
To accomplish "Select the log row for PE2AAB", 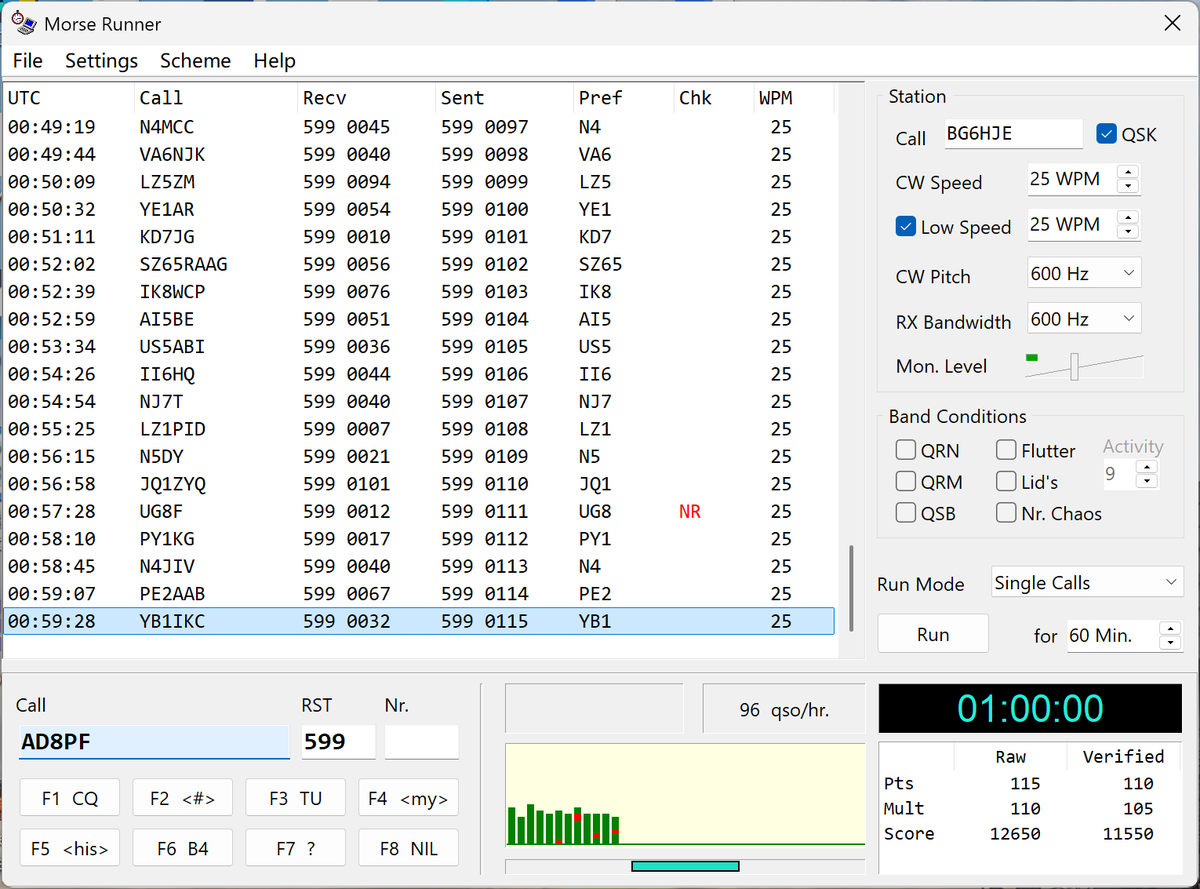I will pyautogui.click(x=419, y=594).
